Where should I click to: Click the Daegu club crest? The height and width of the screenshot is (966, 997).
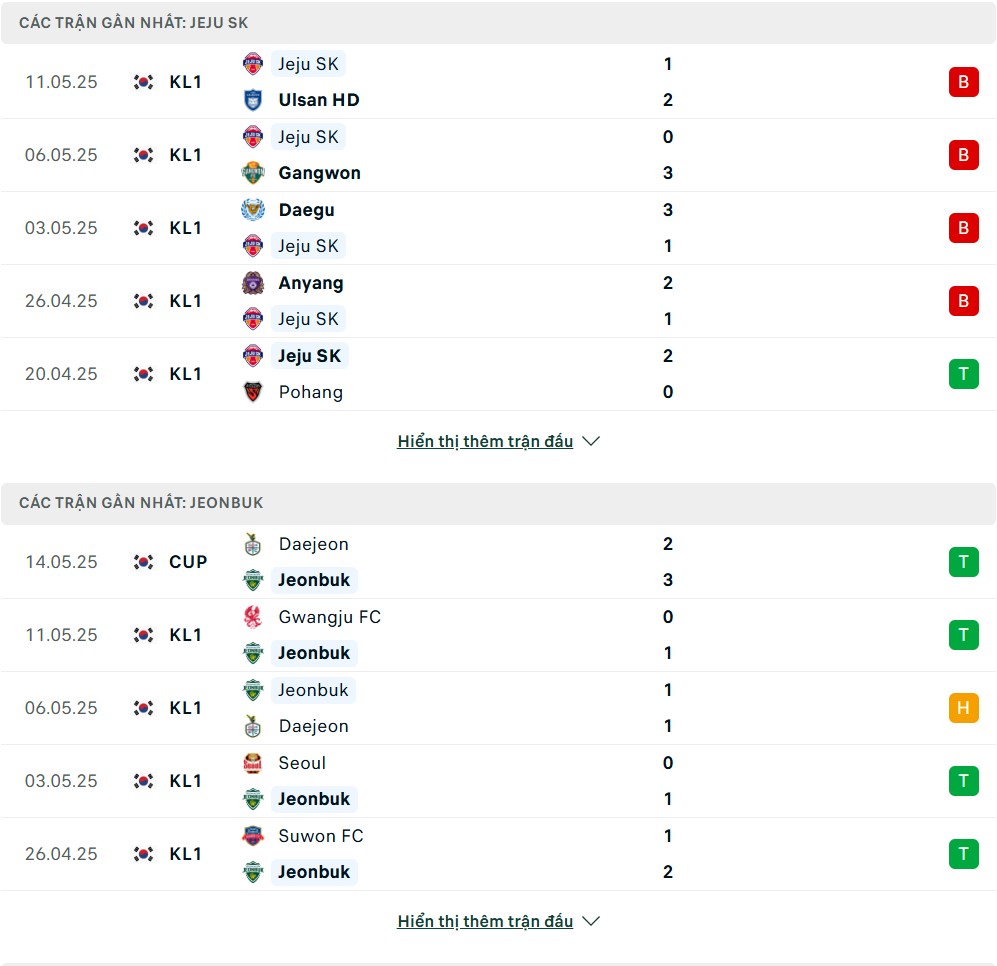(x=253, y=210)
